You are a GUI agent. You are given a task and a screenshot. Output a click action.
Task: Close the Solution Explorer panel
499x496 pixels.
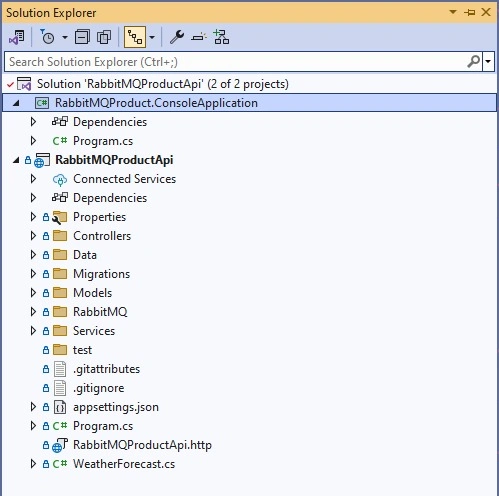[486, 12]
